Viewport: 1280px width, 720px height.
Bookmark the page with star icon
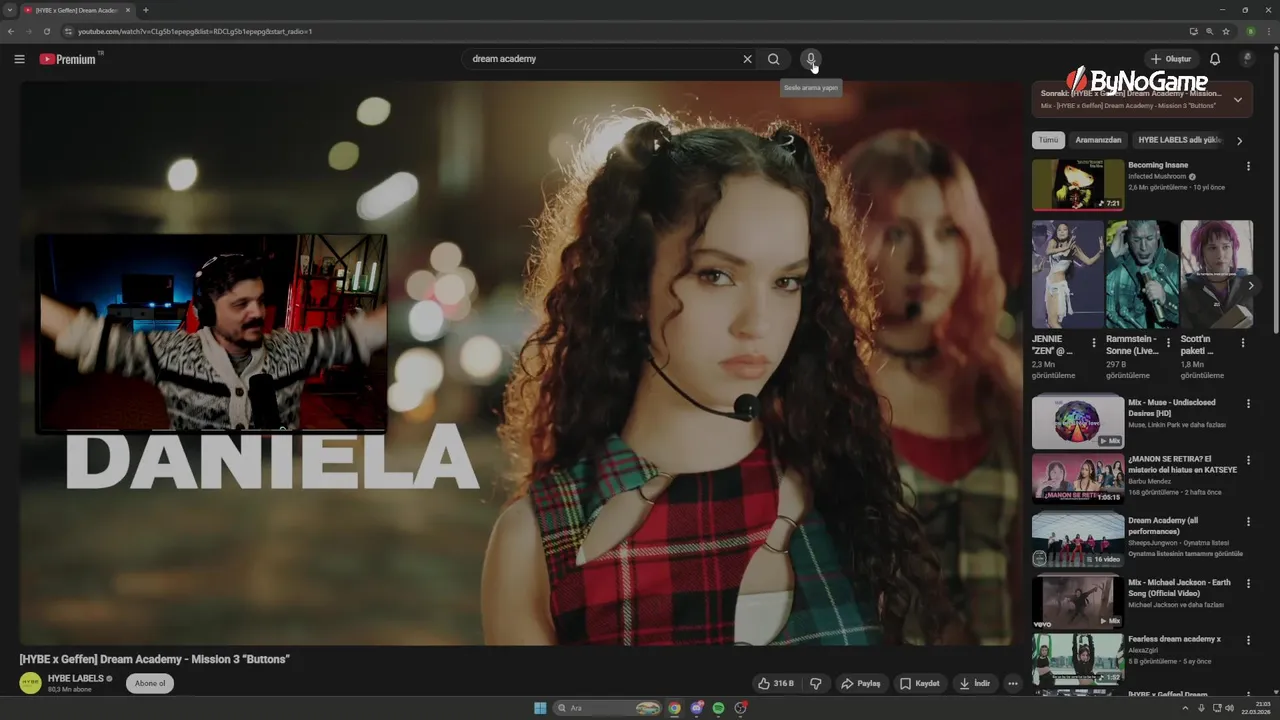[x=1226, y=31]
